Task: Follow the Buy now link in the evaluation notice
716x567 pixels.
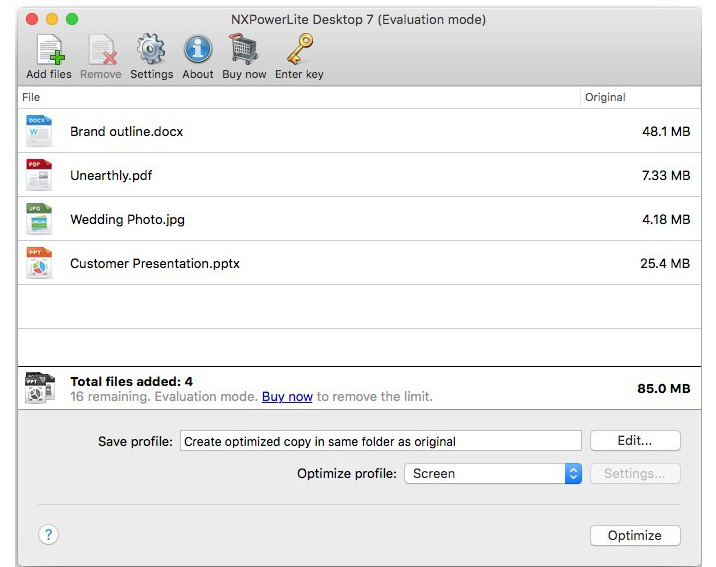Action: [287, 397]
